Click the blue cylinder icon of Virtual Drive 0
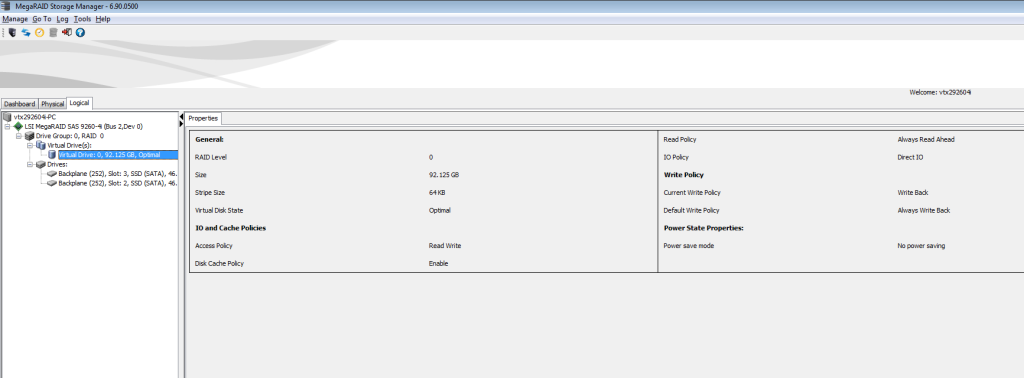The image size is (1024, 378). [x=52, y=155]
